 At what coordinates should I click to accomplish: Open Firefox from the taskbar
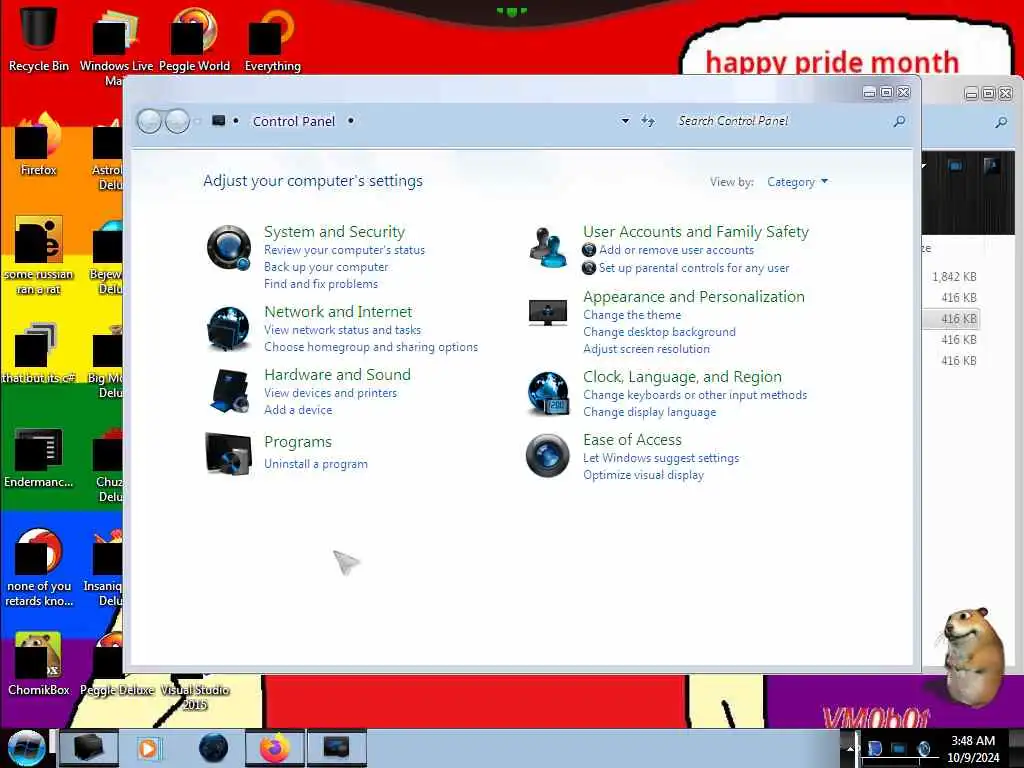click(275, 748)
